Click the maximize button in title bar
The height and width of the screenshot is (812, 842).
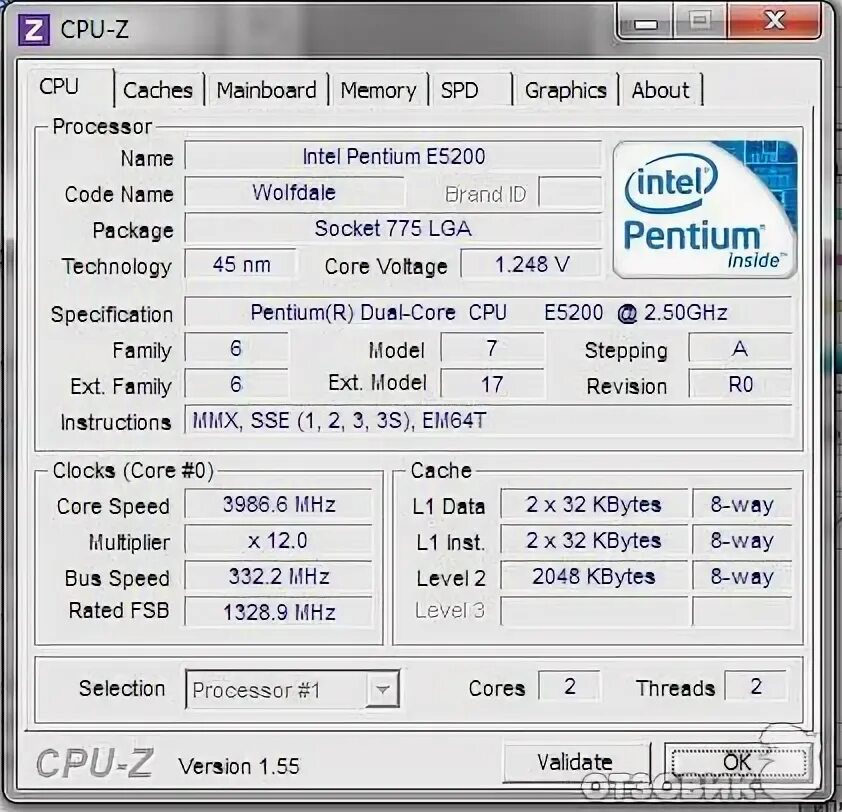coord(700,21)
